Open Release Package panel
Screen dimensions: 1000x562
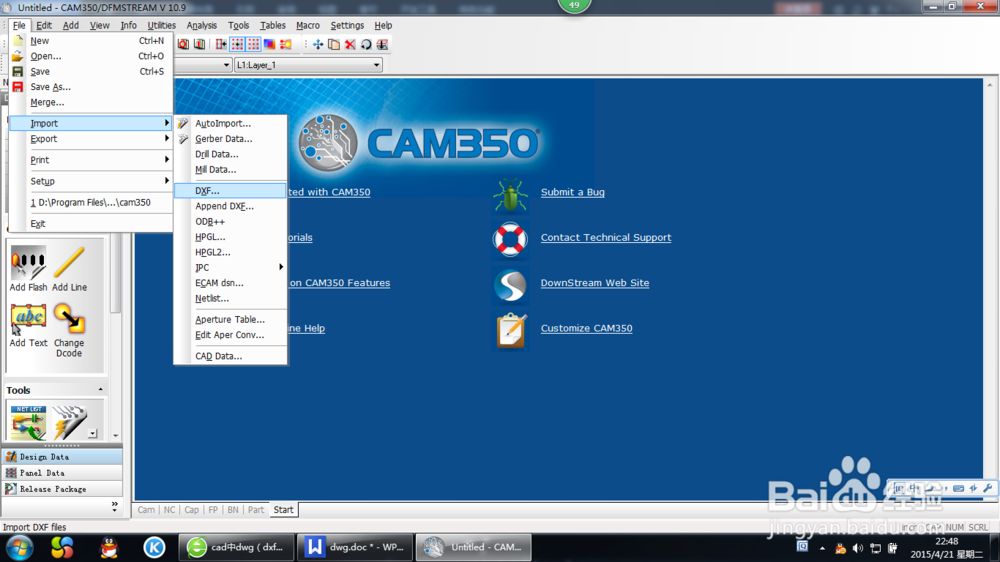62,489
